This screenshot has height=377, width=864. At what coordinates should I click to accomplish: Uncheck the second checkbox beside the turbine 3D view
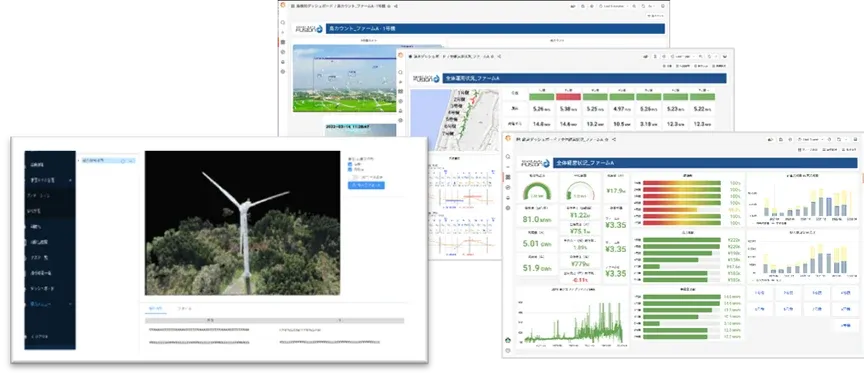350,170
